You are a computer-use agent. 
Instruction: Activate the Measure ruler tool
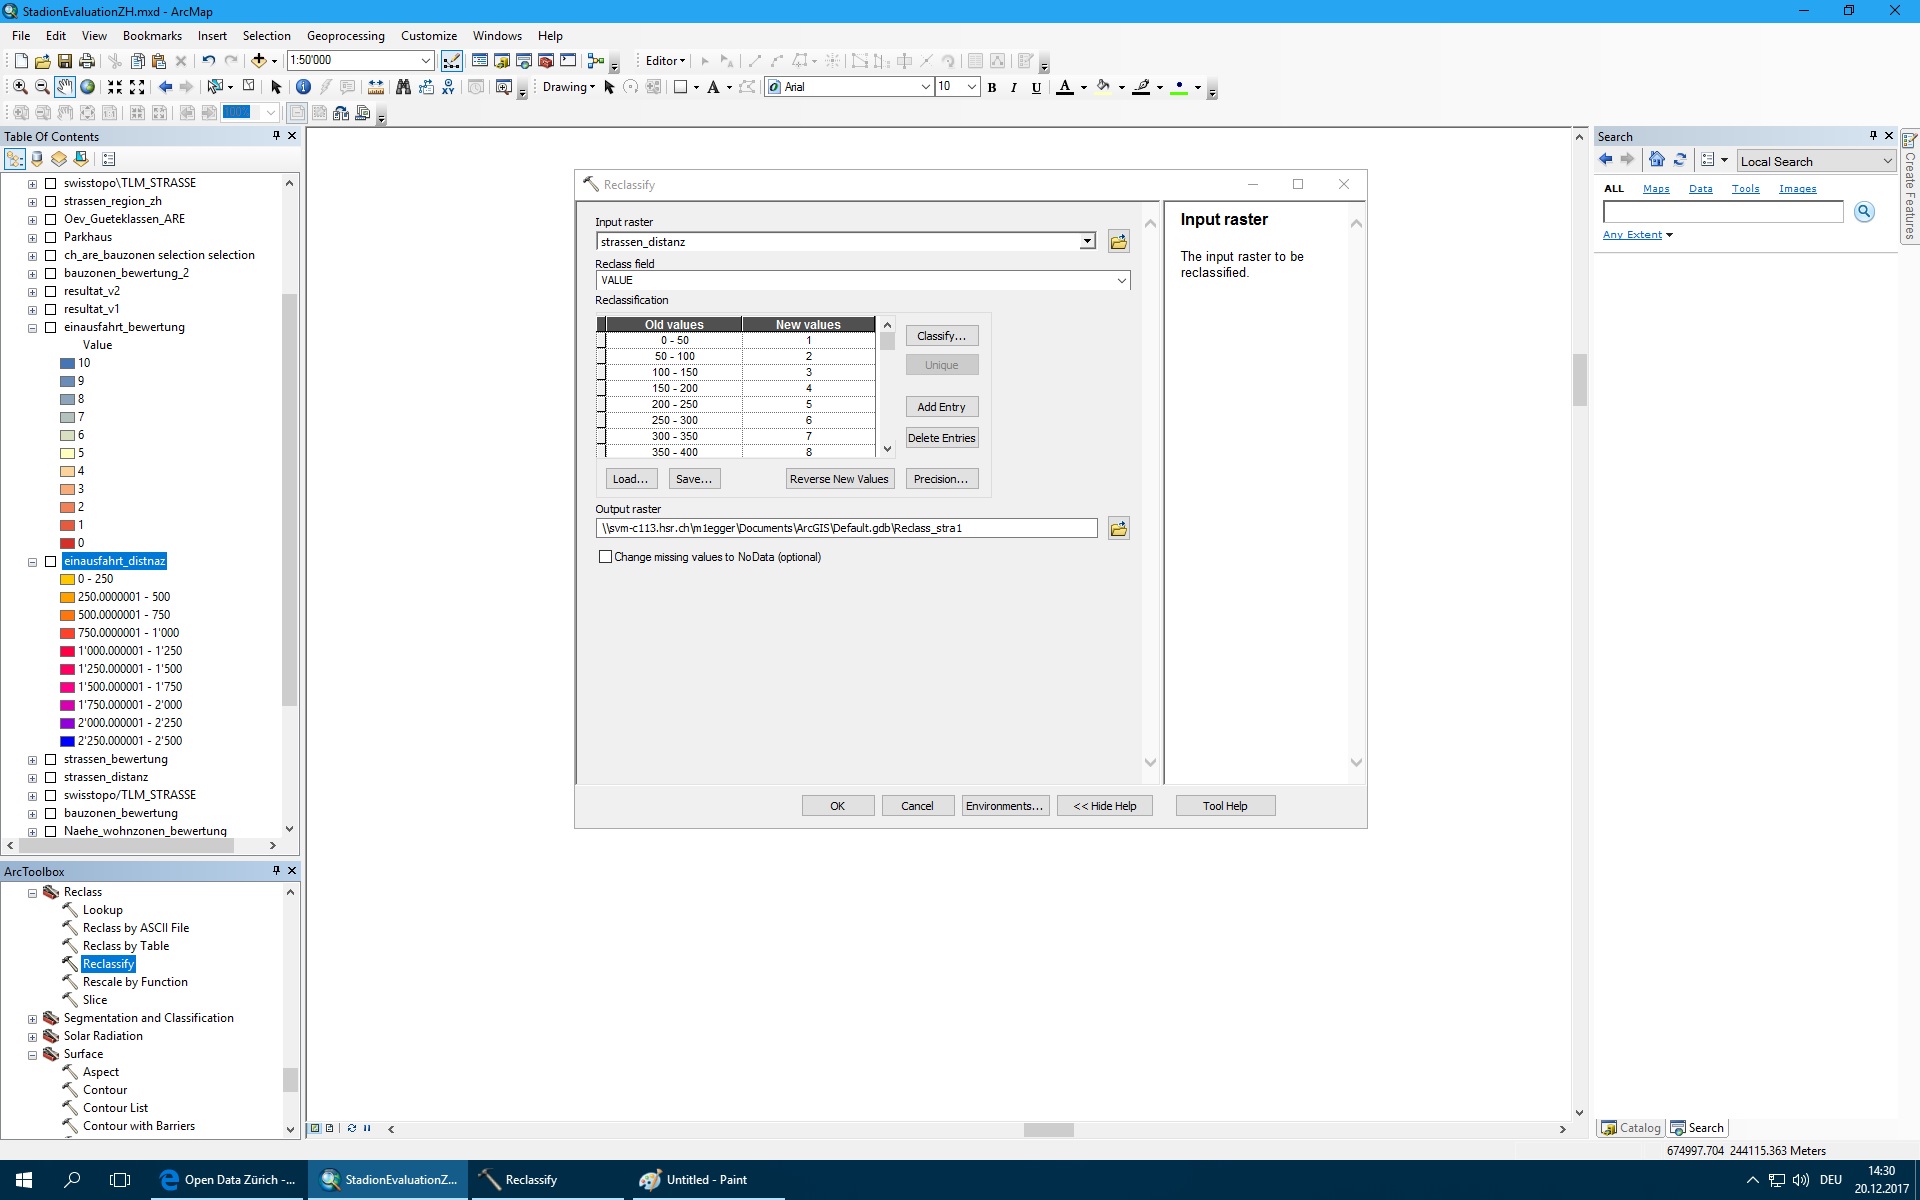point(376,87)
